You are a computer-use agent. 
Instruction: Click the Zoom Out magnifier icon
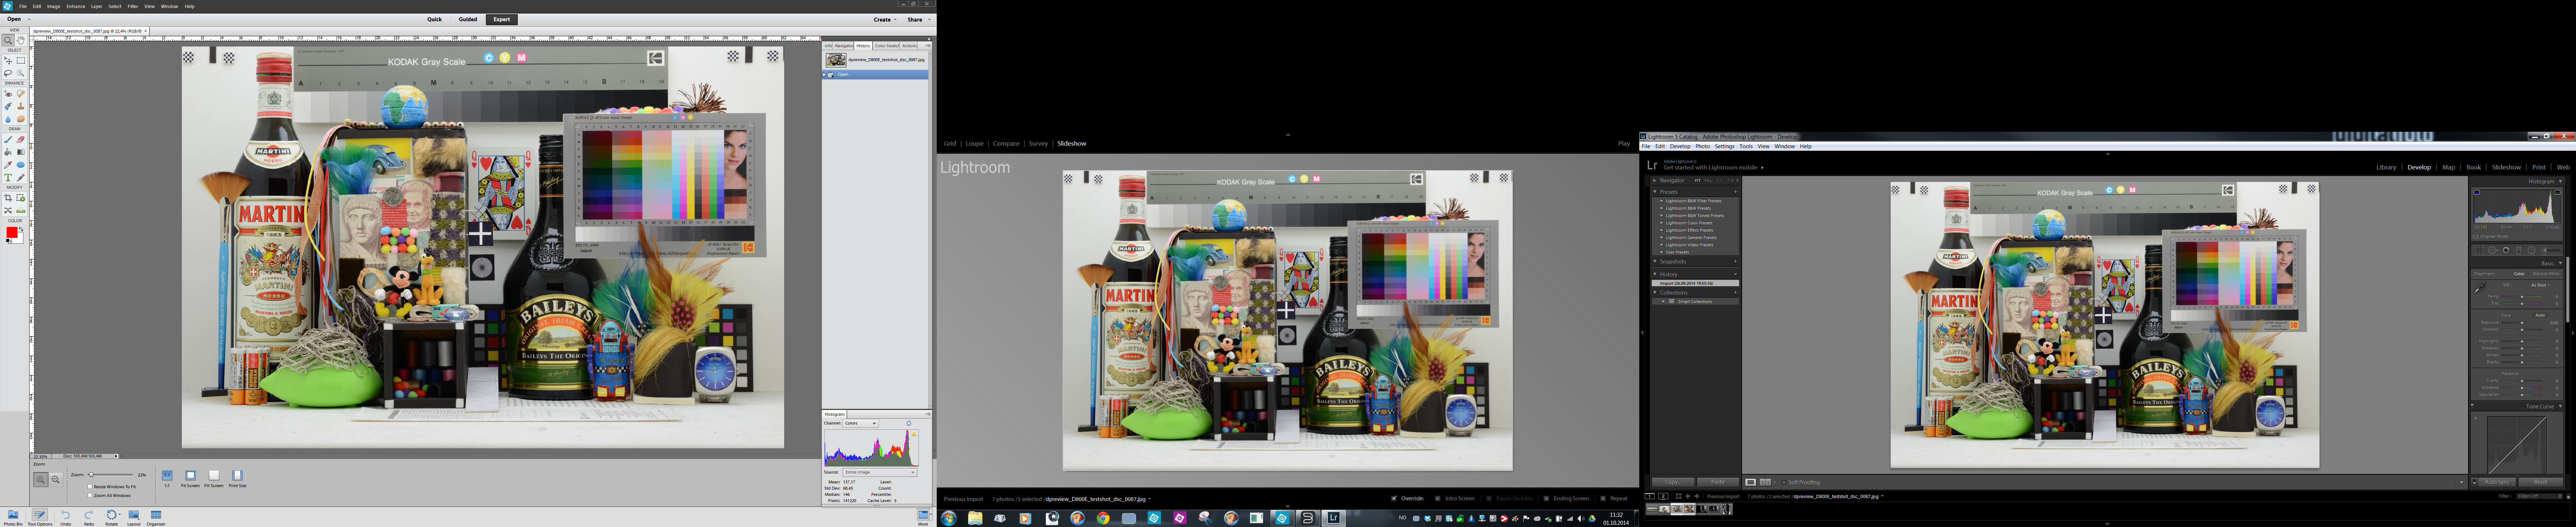[56, 480]
